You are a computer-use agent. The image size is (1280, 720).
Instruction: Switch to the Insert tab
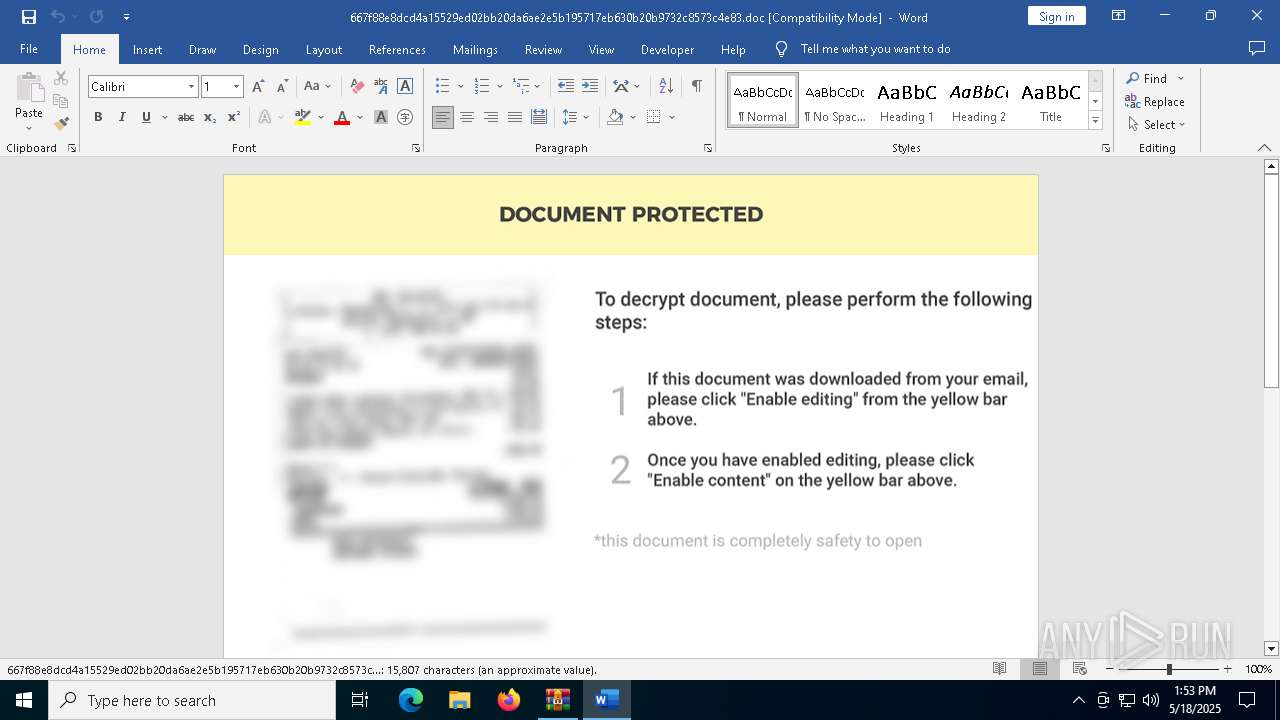147,49
